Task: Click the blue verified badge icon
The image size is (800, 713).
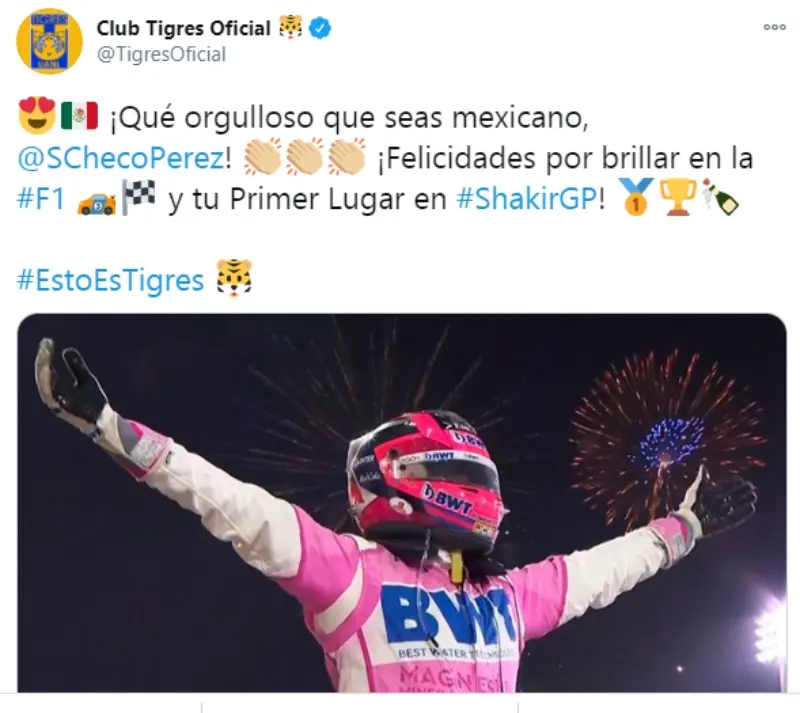Action: (x=320, y=28)
